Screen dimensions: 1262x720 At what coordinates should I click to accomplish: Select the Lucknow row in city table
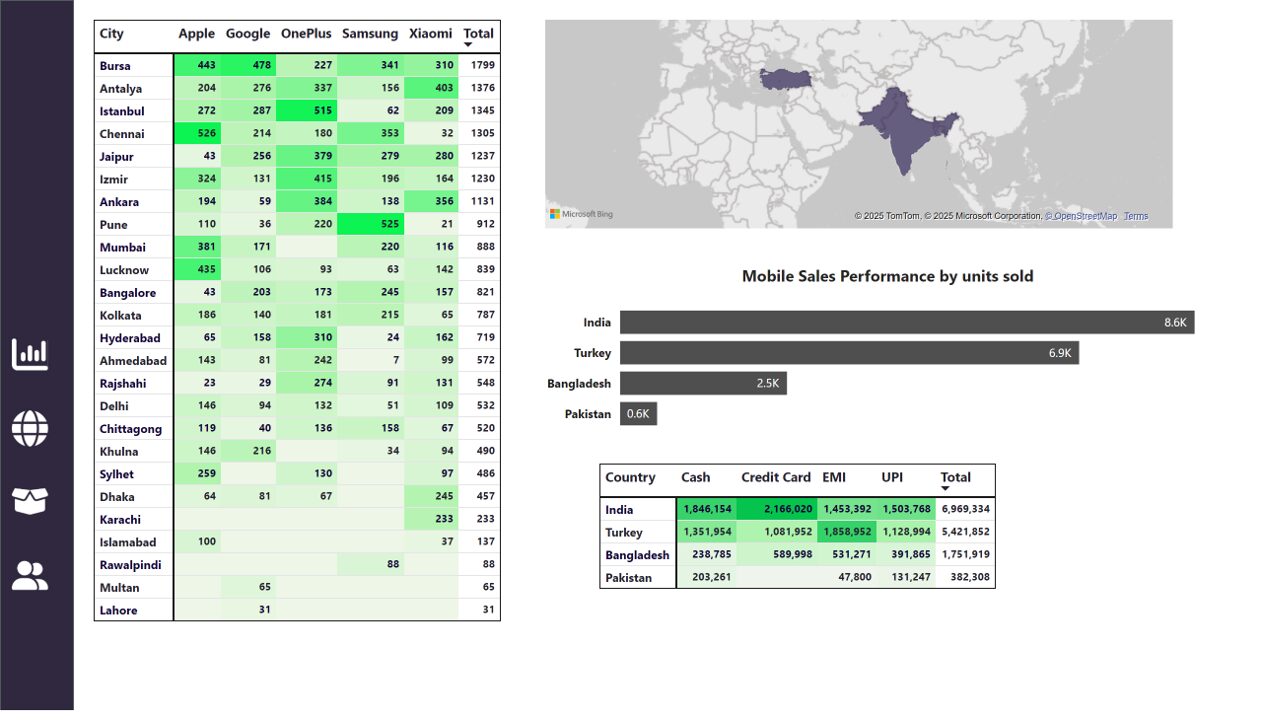click(x=297, y=270)
